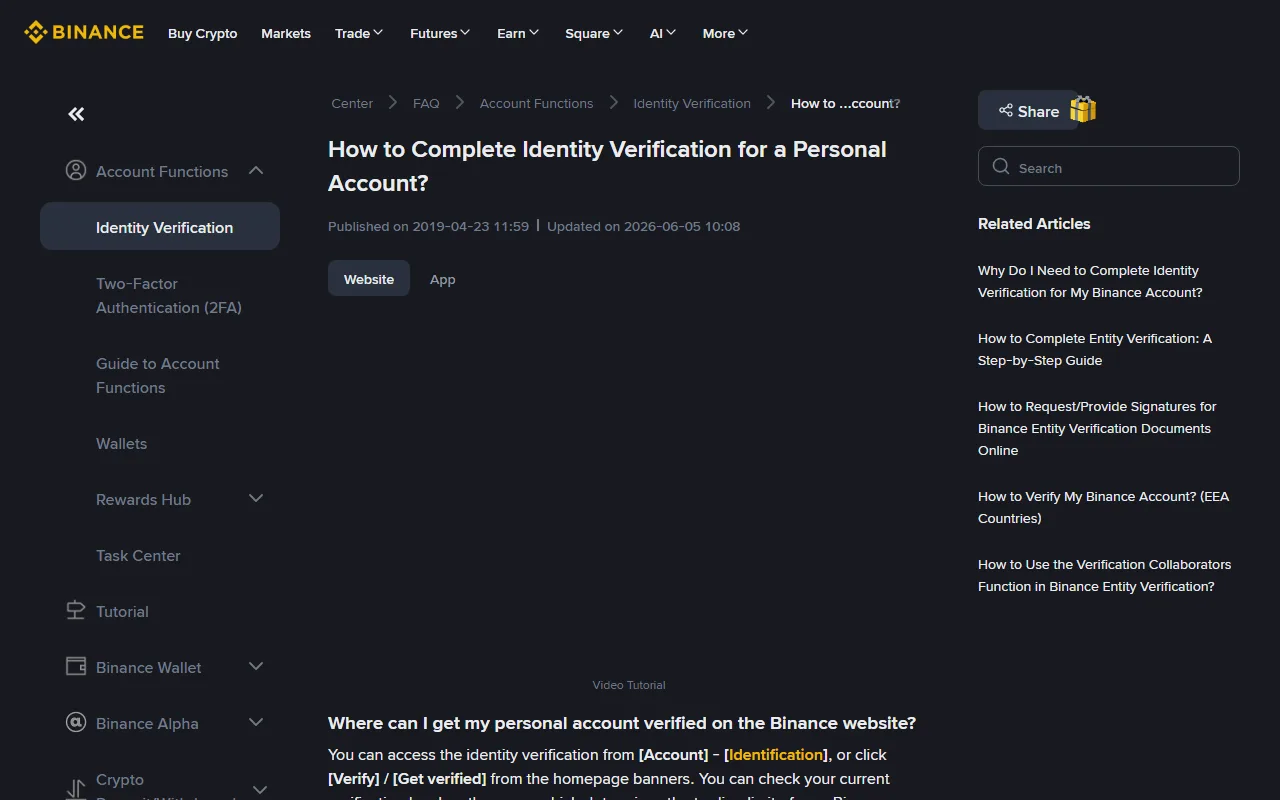Open the Task Center sidebar item

pyautogui.click(x=138, y=555)
